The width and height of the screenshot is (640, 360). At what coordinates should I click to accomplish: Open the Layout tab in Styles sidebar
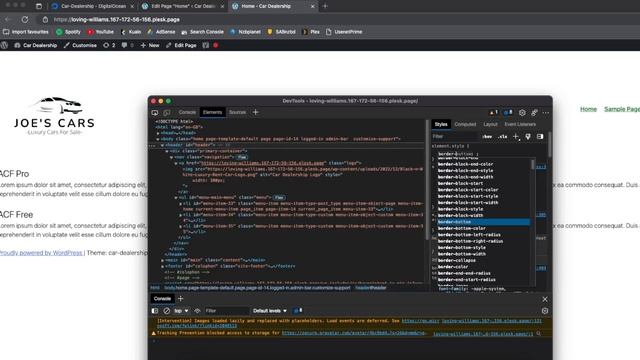[490, 124]
